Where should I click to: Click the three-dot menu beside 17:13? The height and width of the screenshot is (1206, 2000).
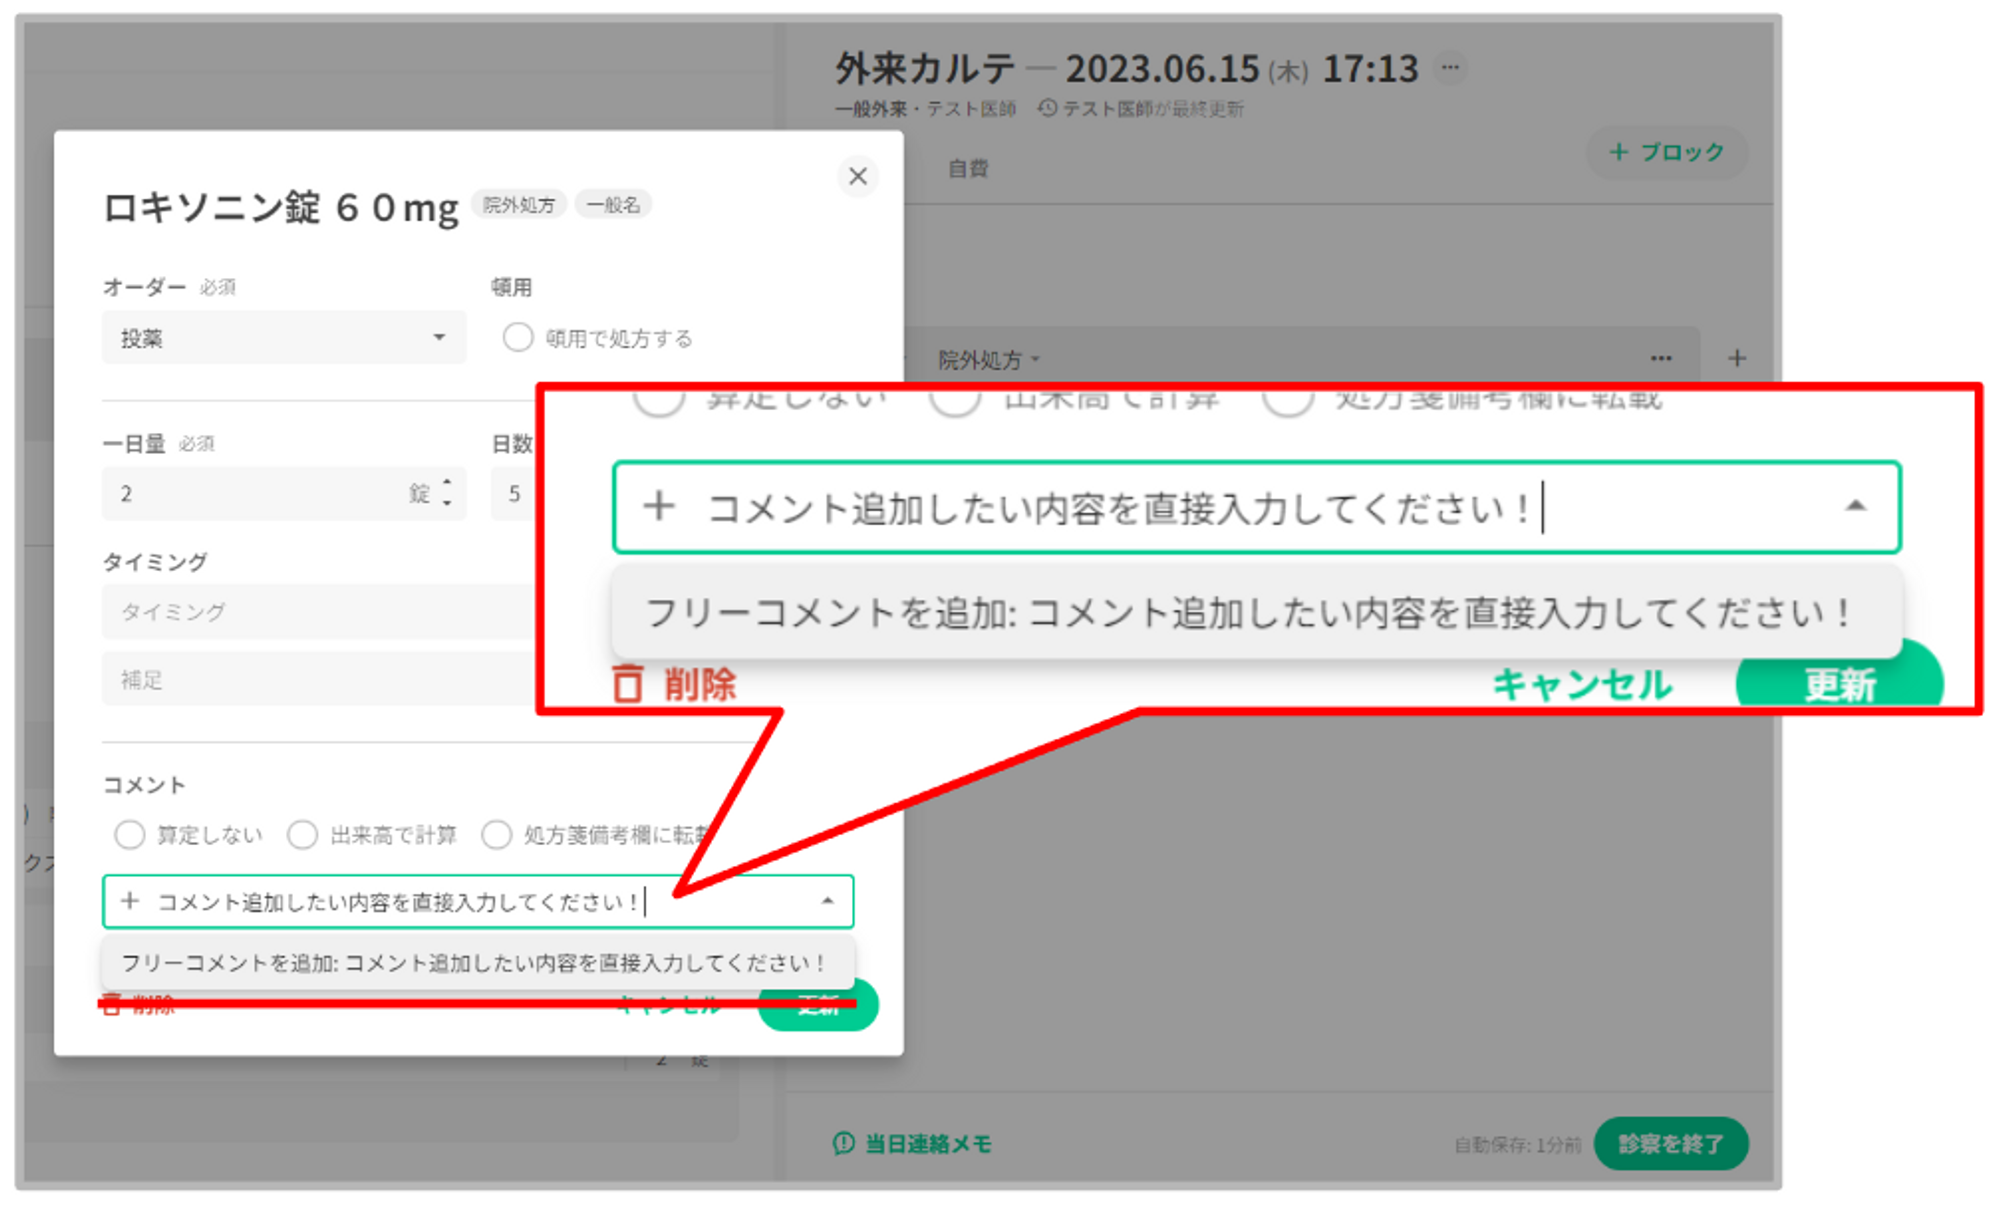tap(1450, 68)
